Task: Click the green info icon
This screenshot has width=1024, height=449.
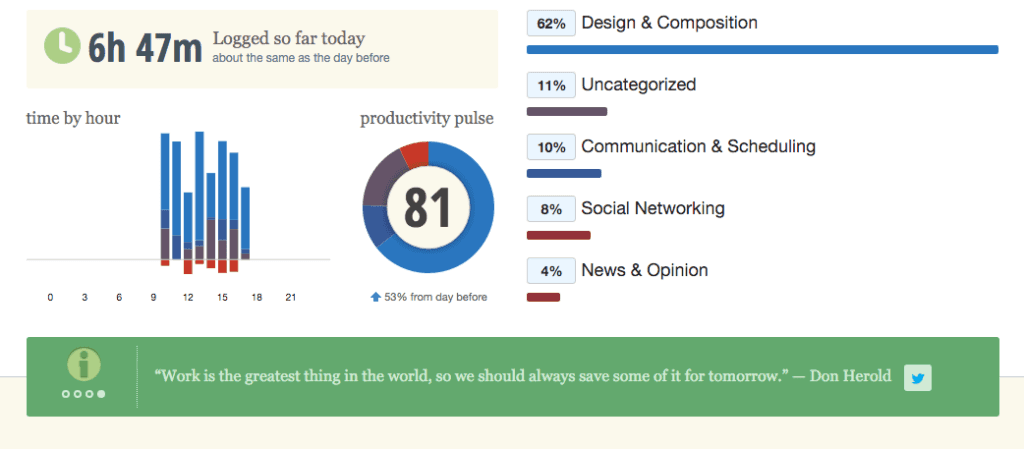Action: coord(82,366)
